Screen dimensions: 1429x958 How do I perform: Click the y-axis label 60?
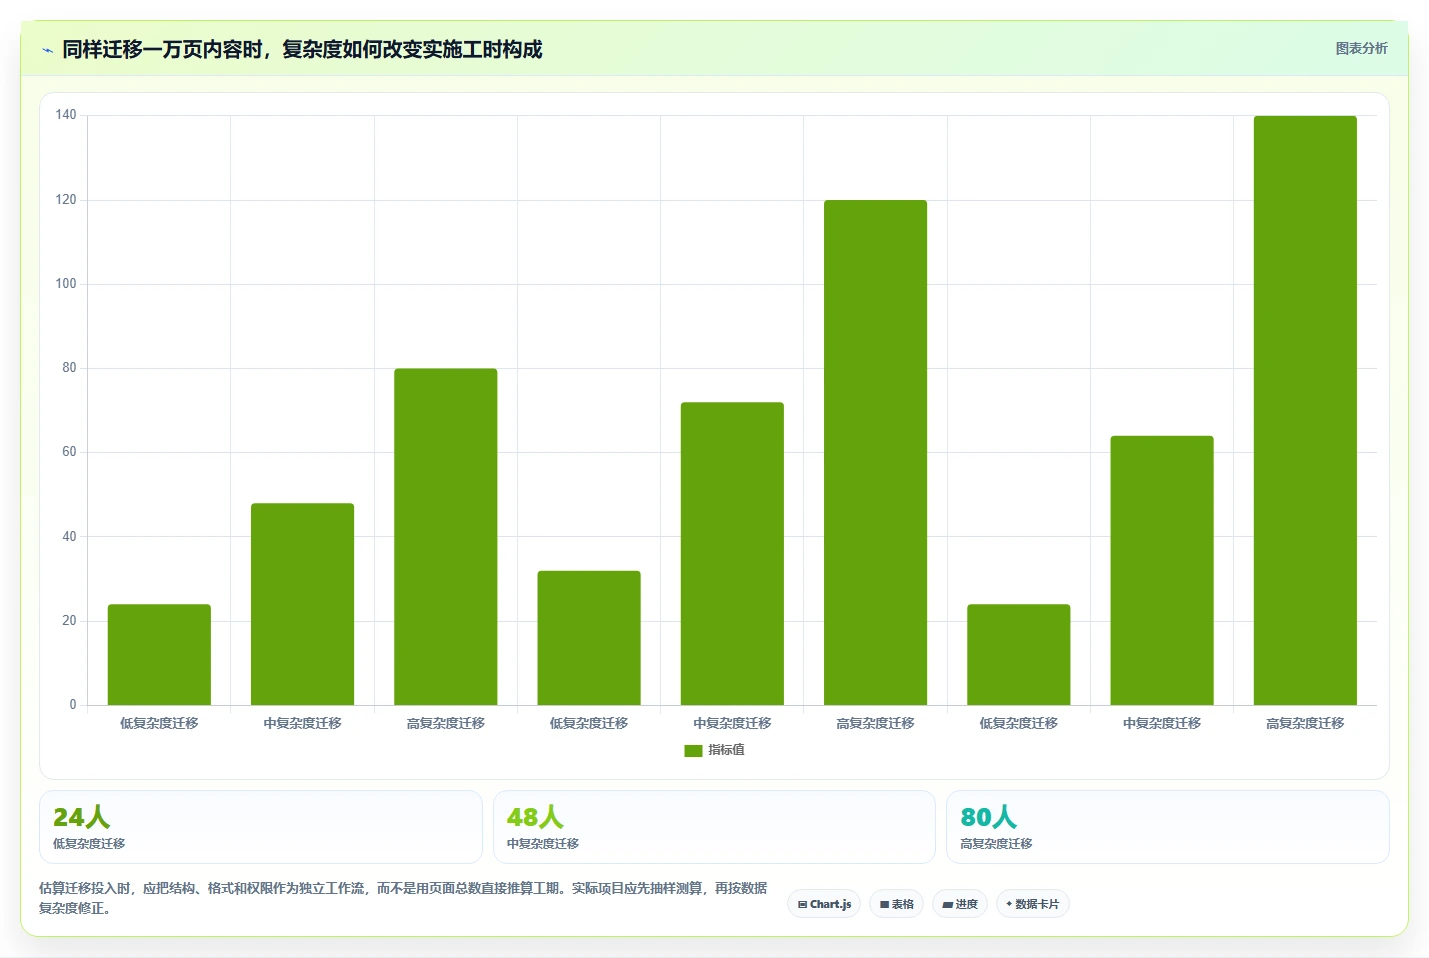point(69,452)
